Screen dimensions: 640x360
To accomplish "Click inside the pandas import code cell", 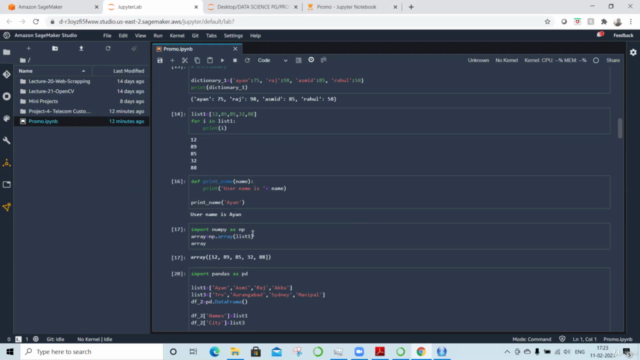I will coord(399,299).
